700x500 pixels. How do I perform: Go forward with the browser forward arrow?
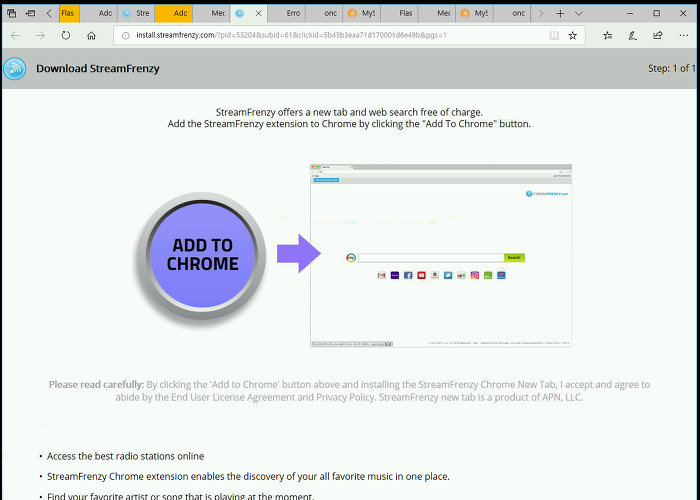[41, 36]
